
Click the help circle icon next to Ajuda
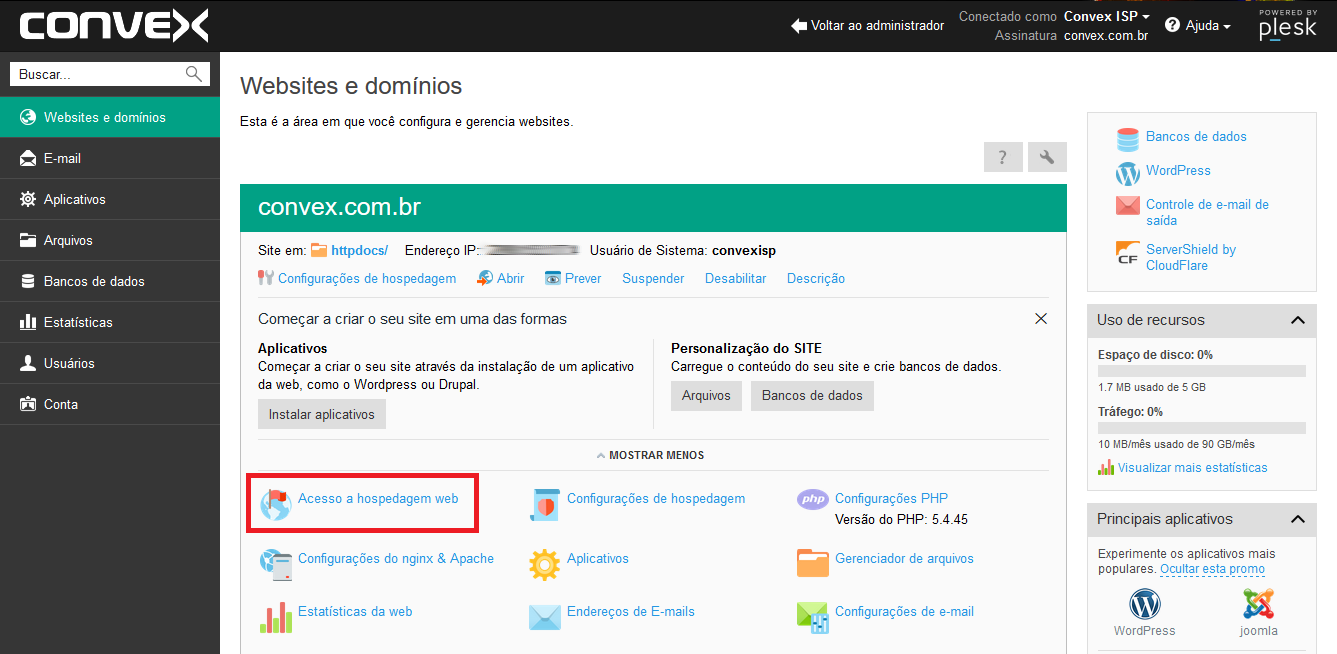1173,25
